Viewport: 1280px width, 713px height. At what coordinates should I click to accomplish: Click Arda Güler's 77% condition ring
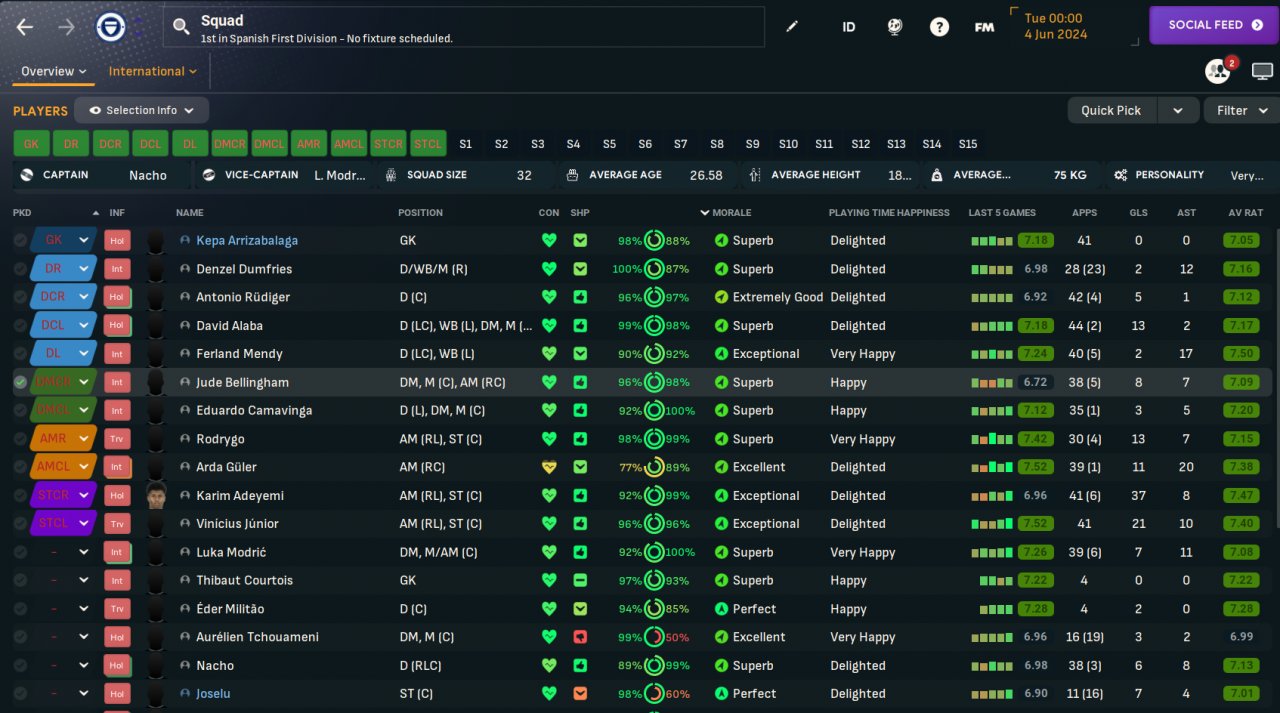tap(654, 467)
